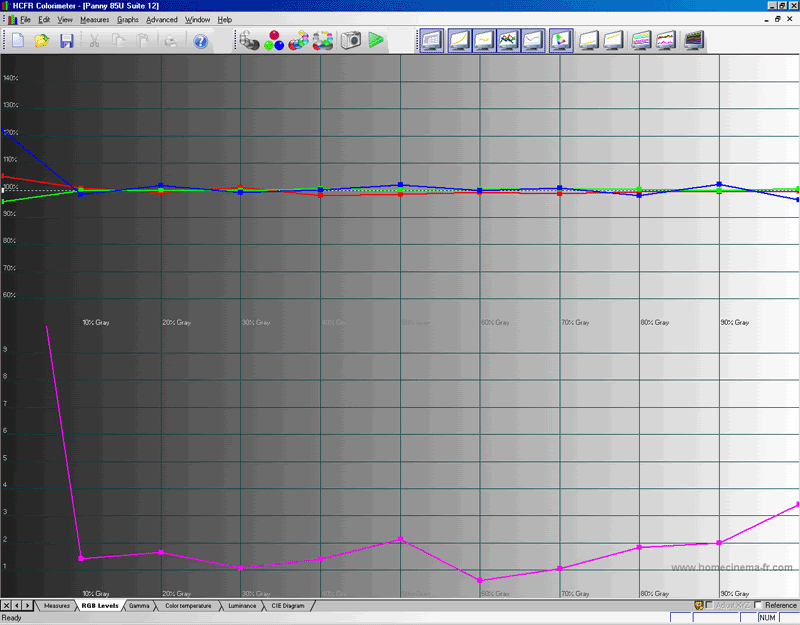Viewport: 800px width, 625px height.
Task: Create a new document with the blank page icon
Action: [18, 40]
